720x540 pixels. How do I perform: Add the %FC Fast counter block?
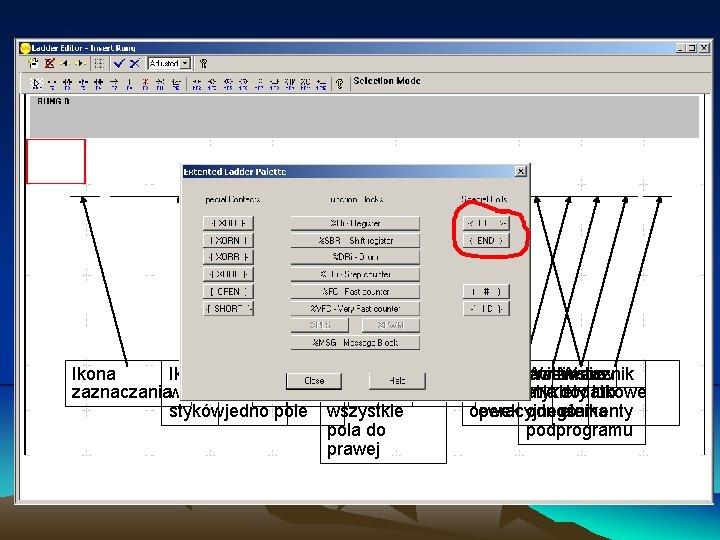coord(355,292)
